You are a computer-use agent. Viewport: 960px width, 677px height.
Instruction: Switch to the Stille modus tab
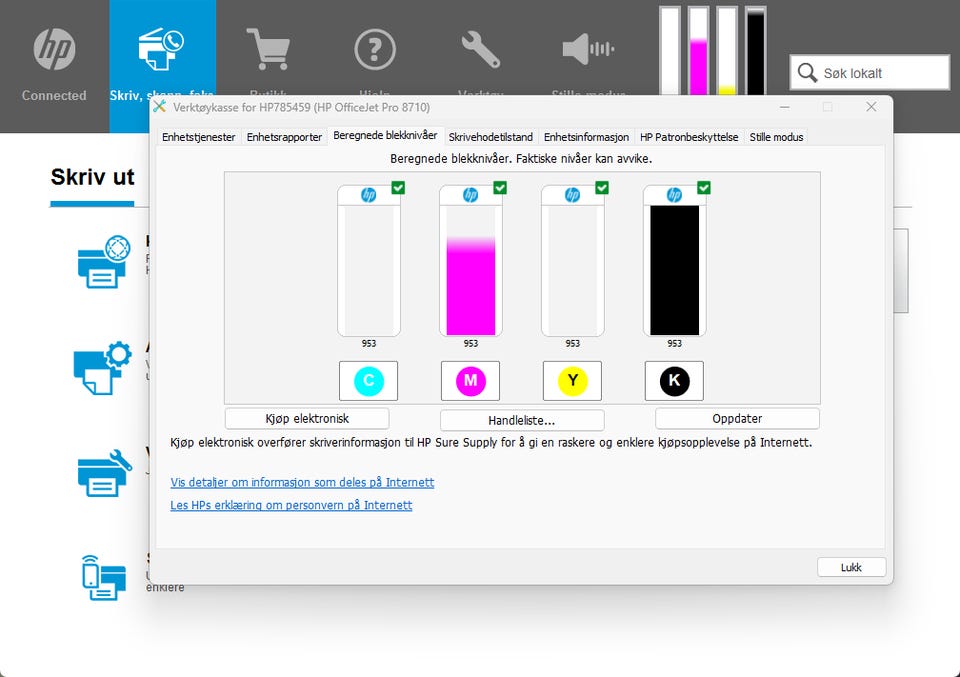click(x=776, y=137)
